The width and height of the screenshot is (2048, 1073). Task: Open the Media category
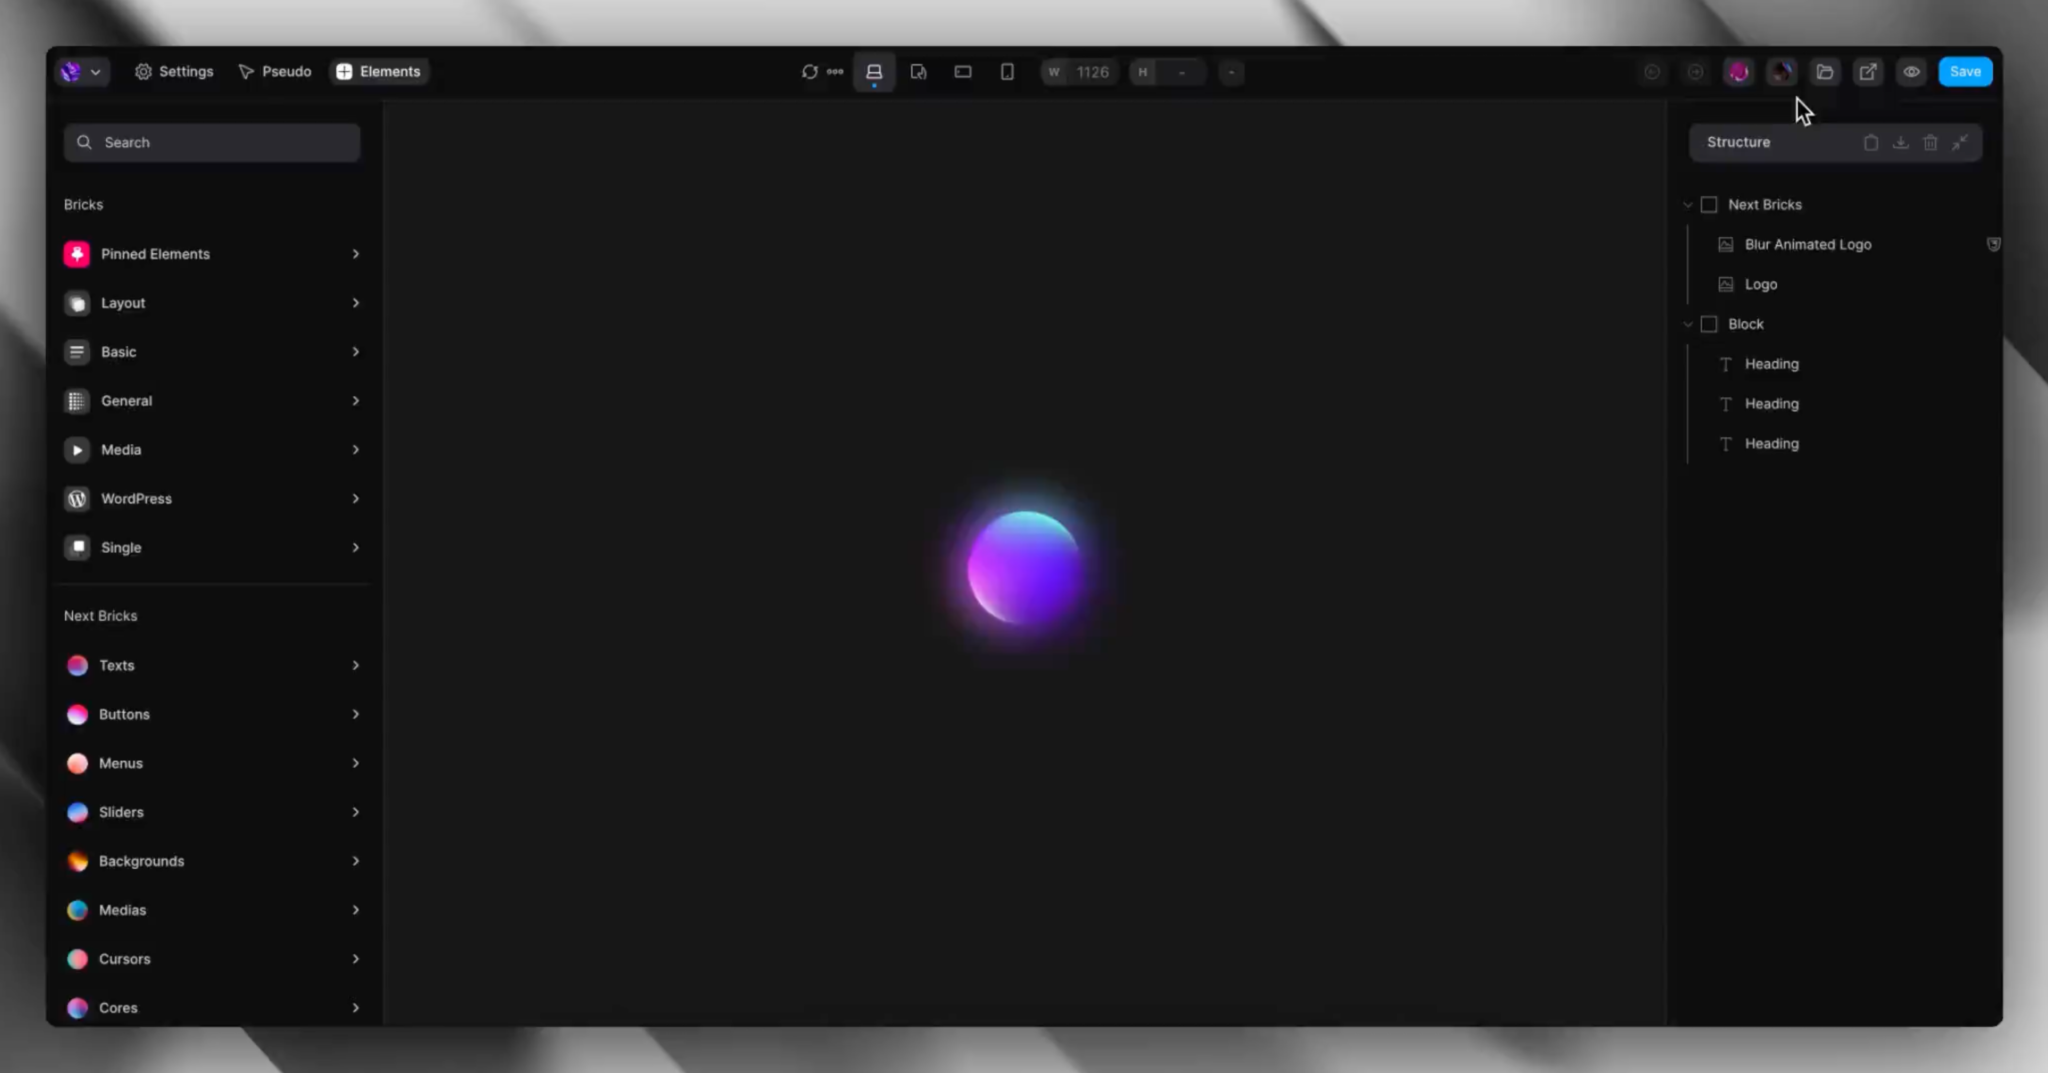(212, 450)
